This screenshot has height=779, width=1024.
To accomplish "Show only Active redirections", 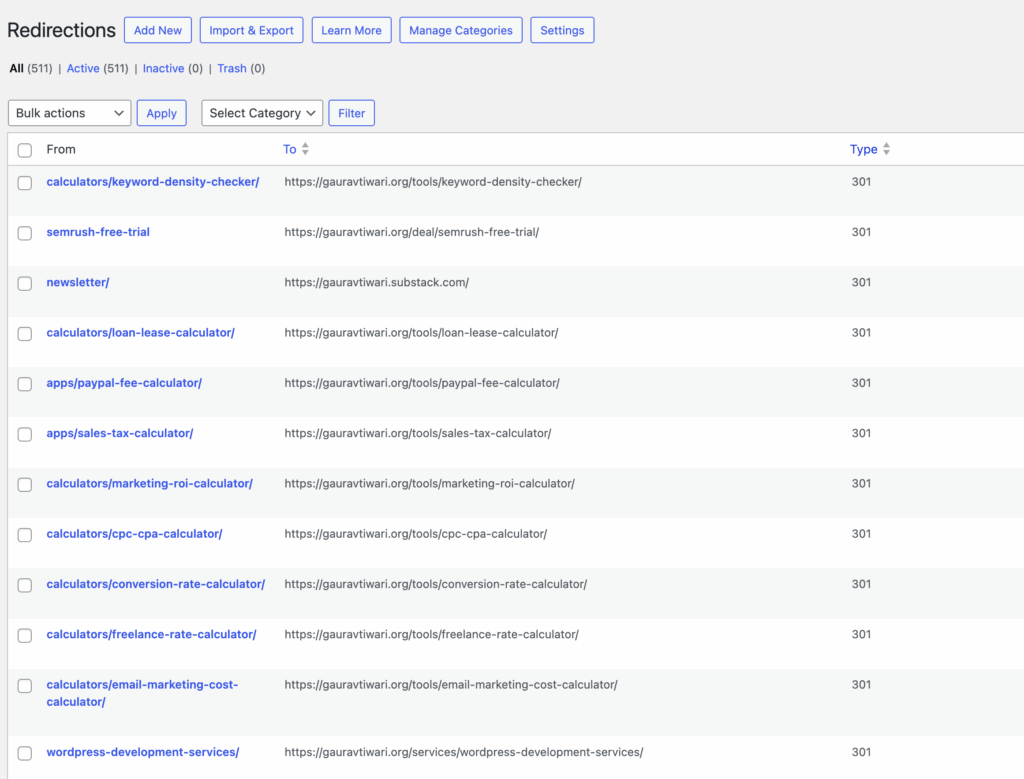I will click(x=83, y=68).
